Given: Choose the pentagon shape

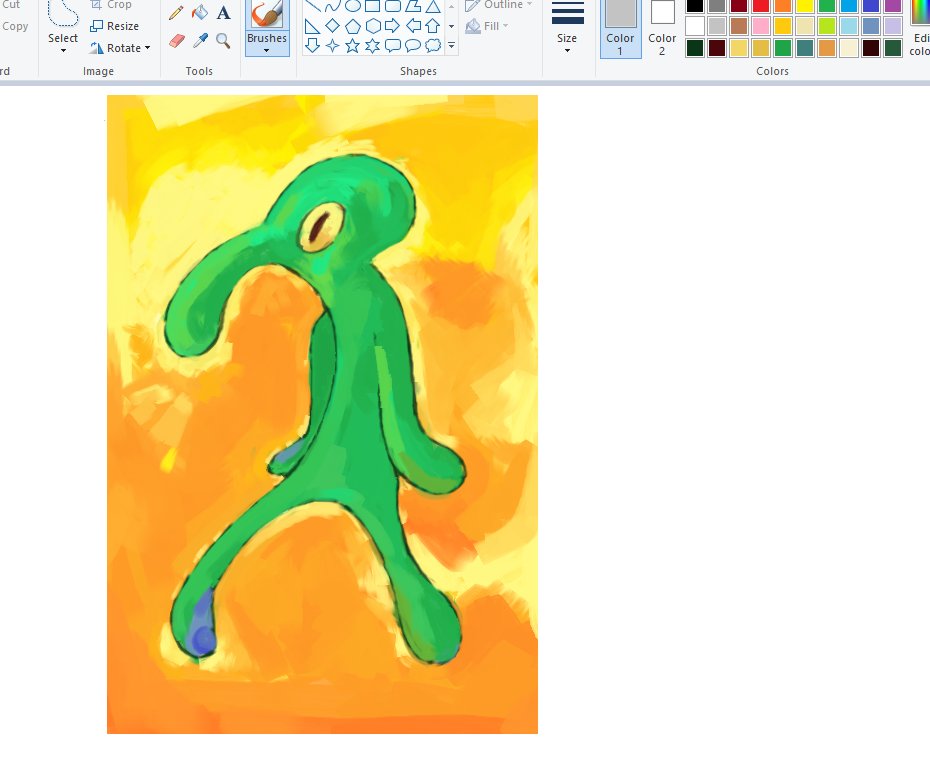Looking at the screenshot, I should tap(353, 26).
